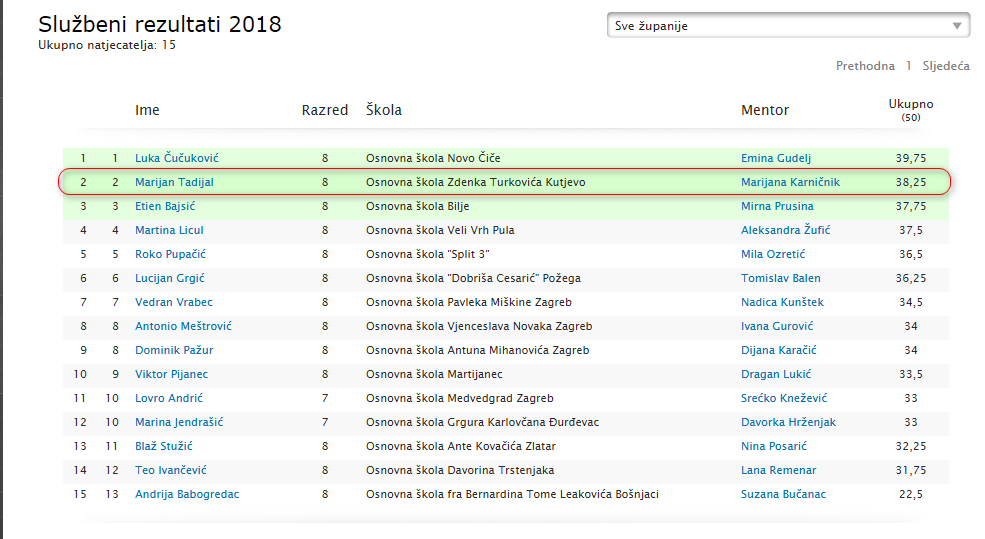Click mentor Mila Ozretić
Viewport: 985px width, 539px height.
pyautogui.click(x=773, y=254)
